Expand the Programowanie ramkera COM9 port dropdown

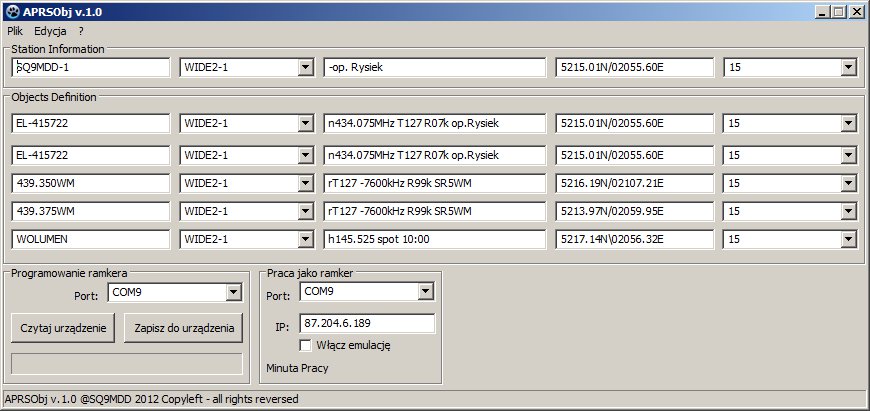[234, 292]
